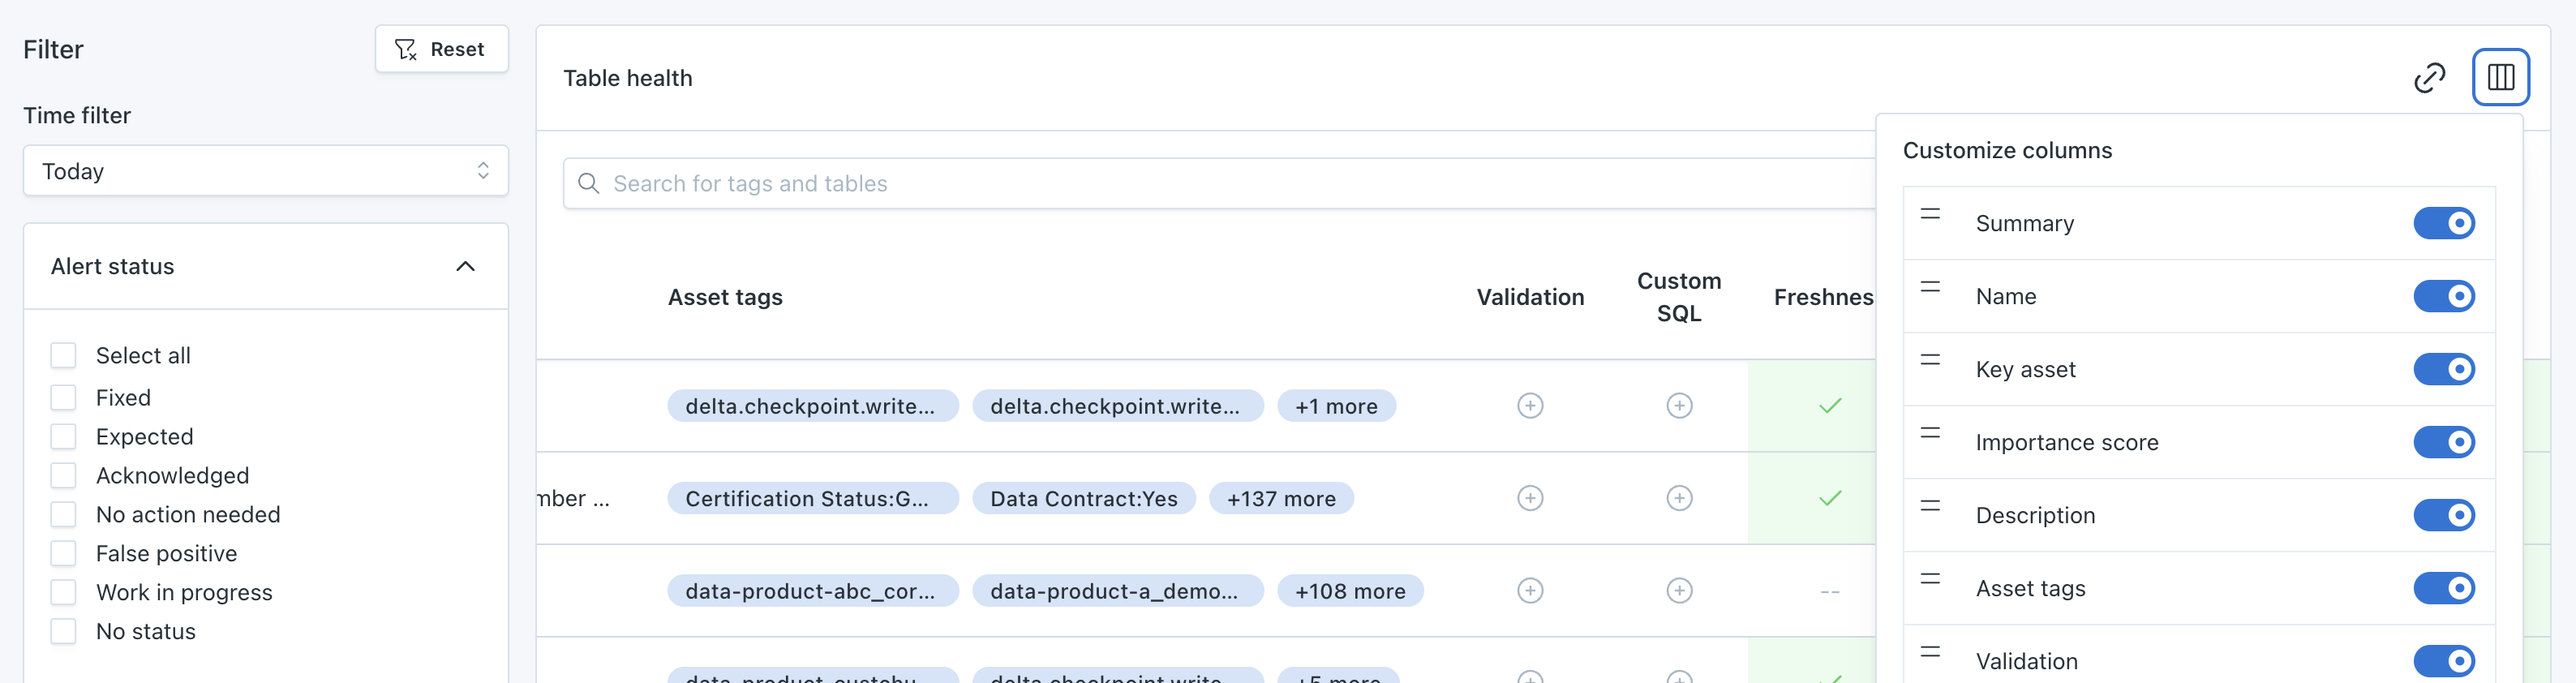Focus the tags and tables search field

coord(1200,184)
